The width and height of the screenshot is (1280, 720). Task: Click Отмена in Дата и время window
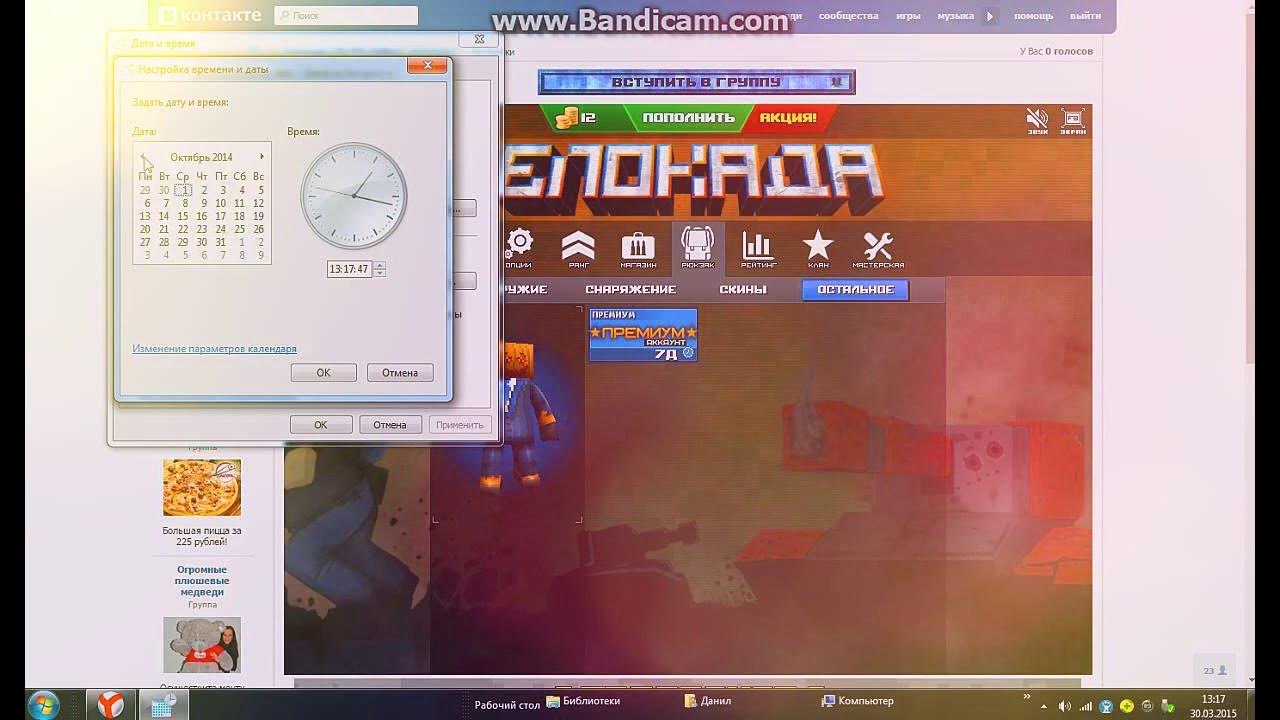coord(390,424)
